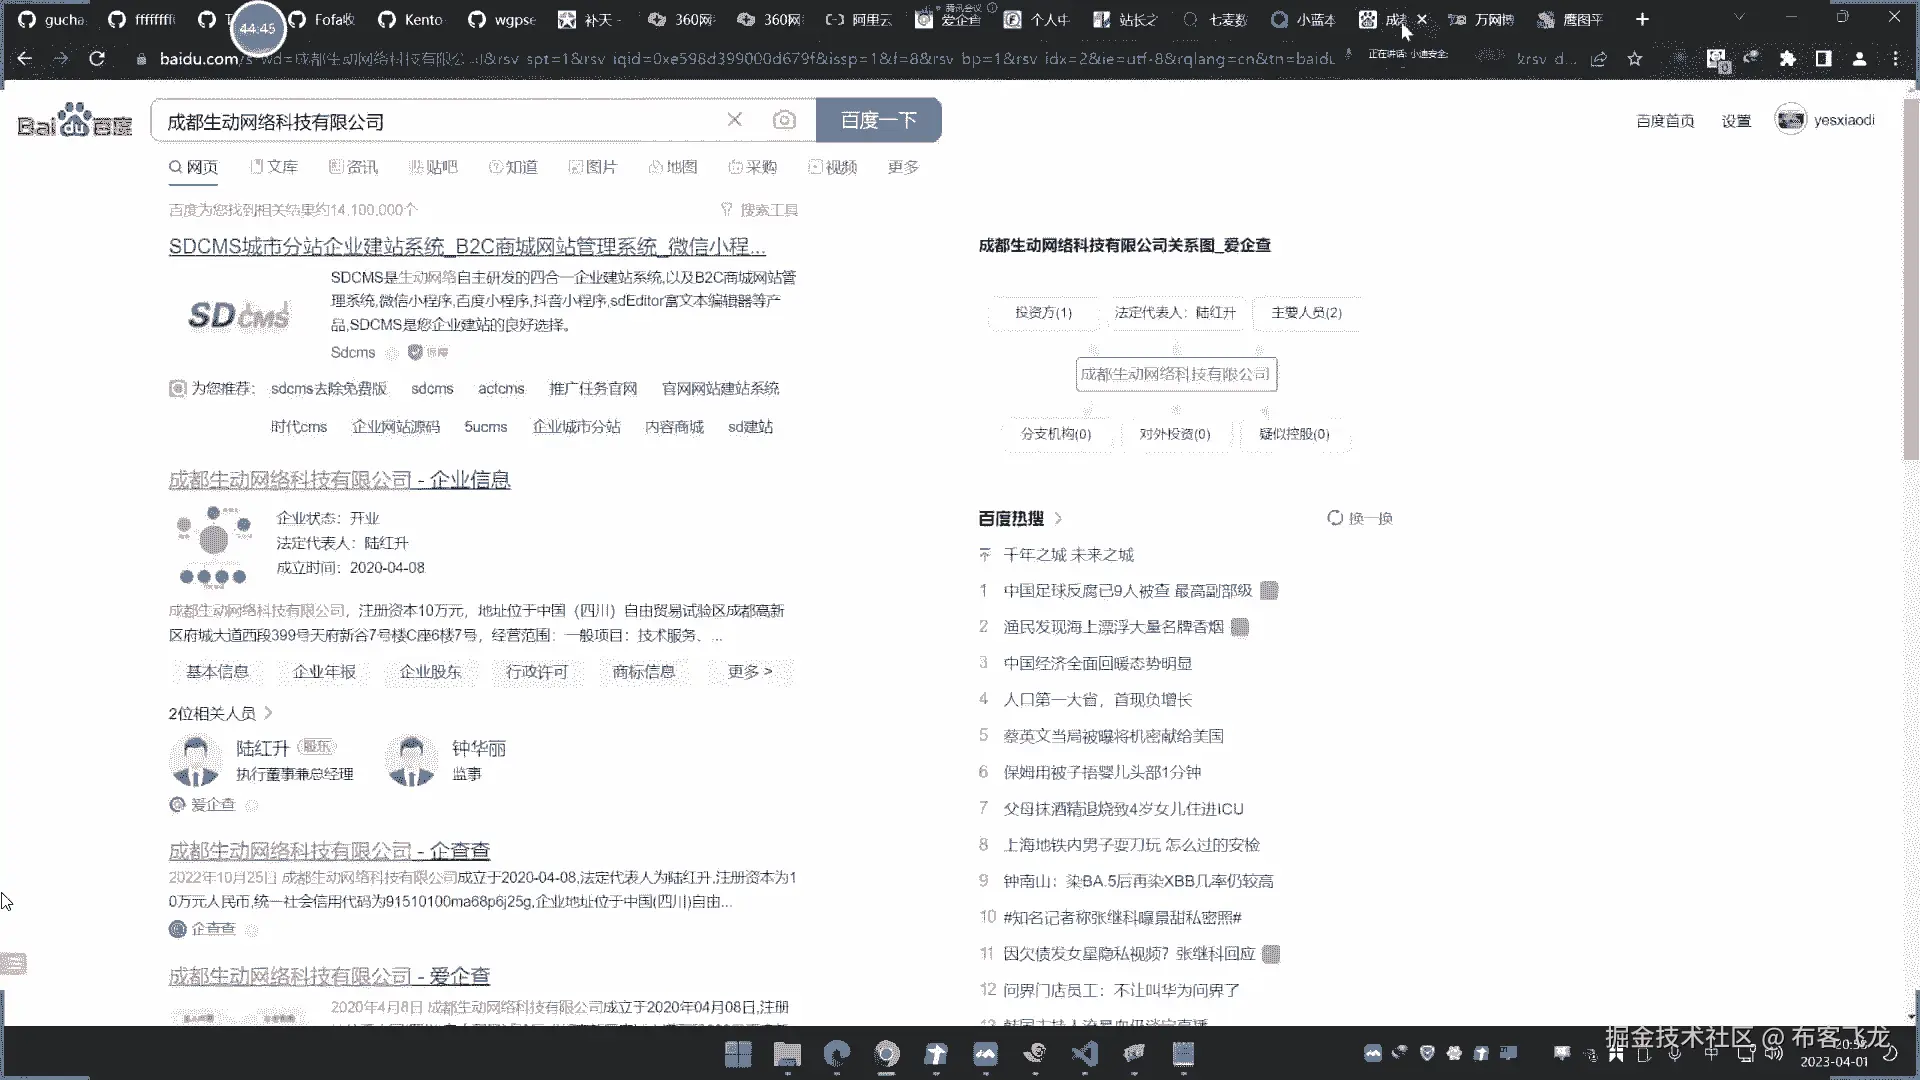Expand 更多 search categories
The image size is (1920, 1080).
[902, 167]
